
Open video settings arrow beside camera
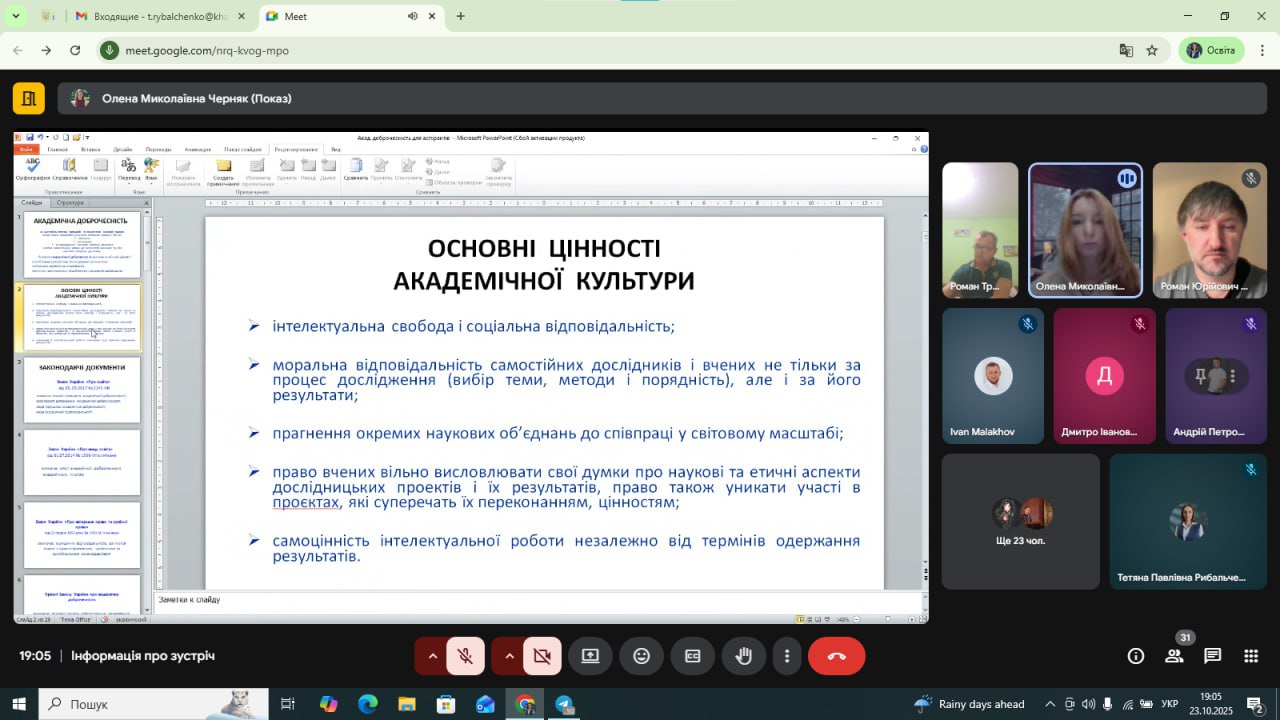(509, 656)
